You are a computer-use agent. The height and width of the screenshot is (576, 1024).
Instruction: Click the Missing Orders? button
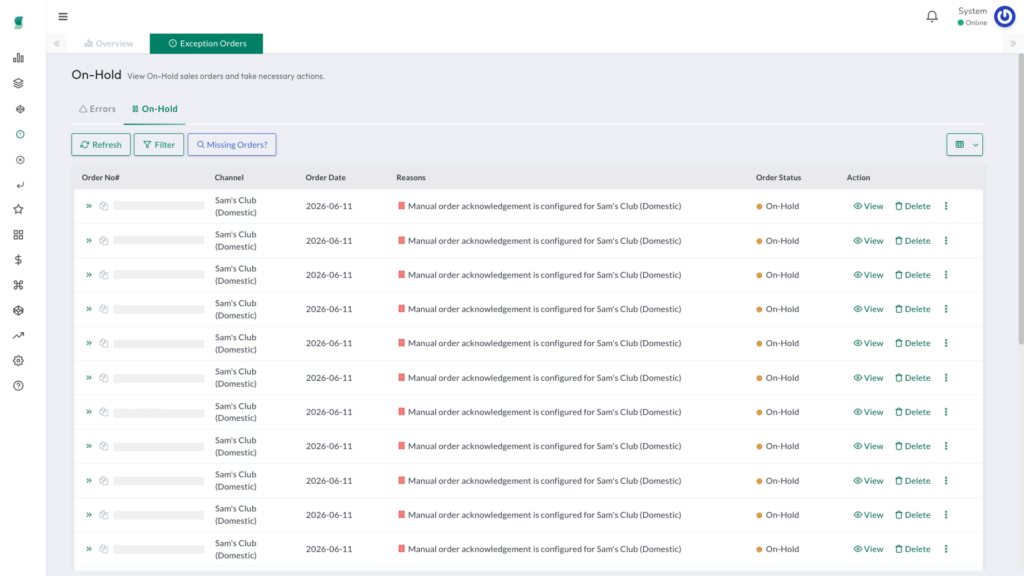pos(232,144)
